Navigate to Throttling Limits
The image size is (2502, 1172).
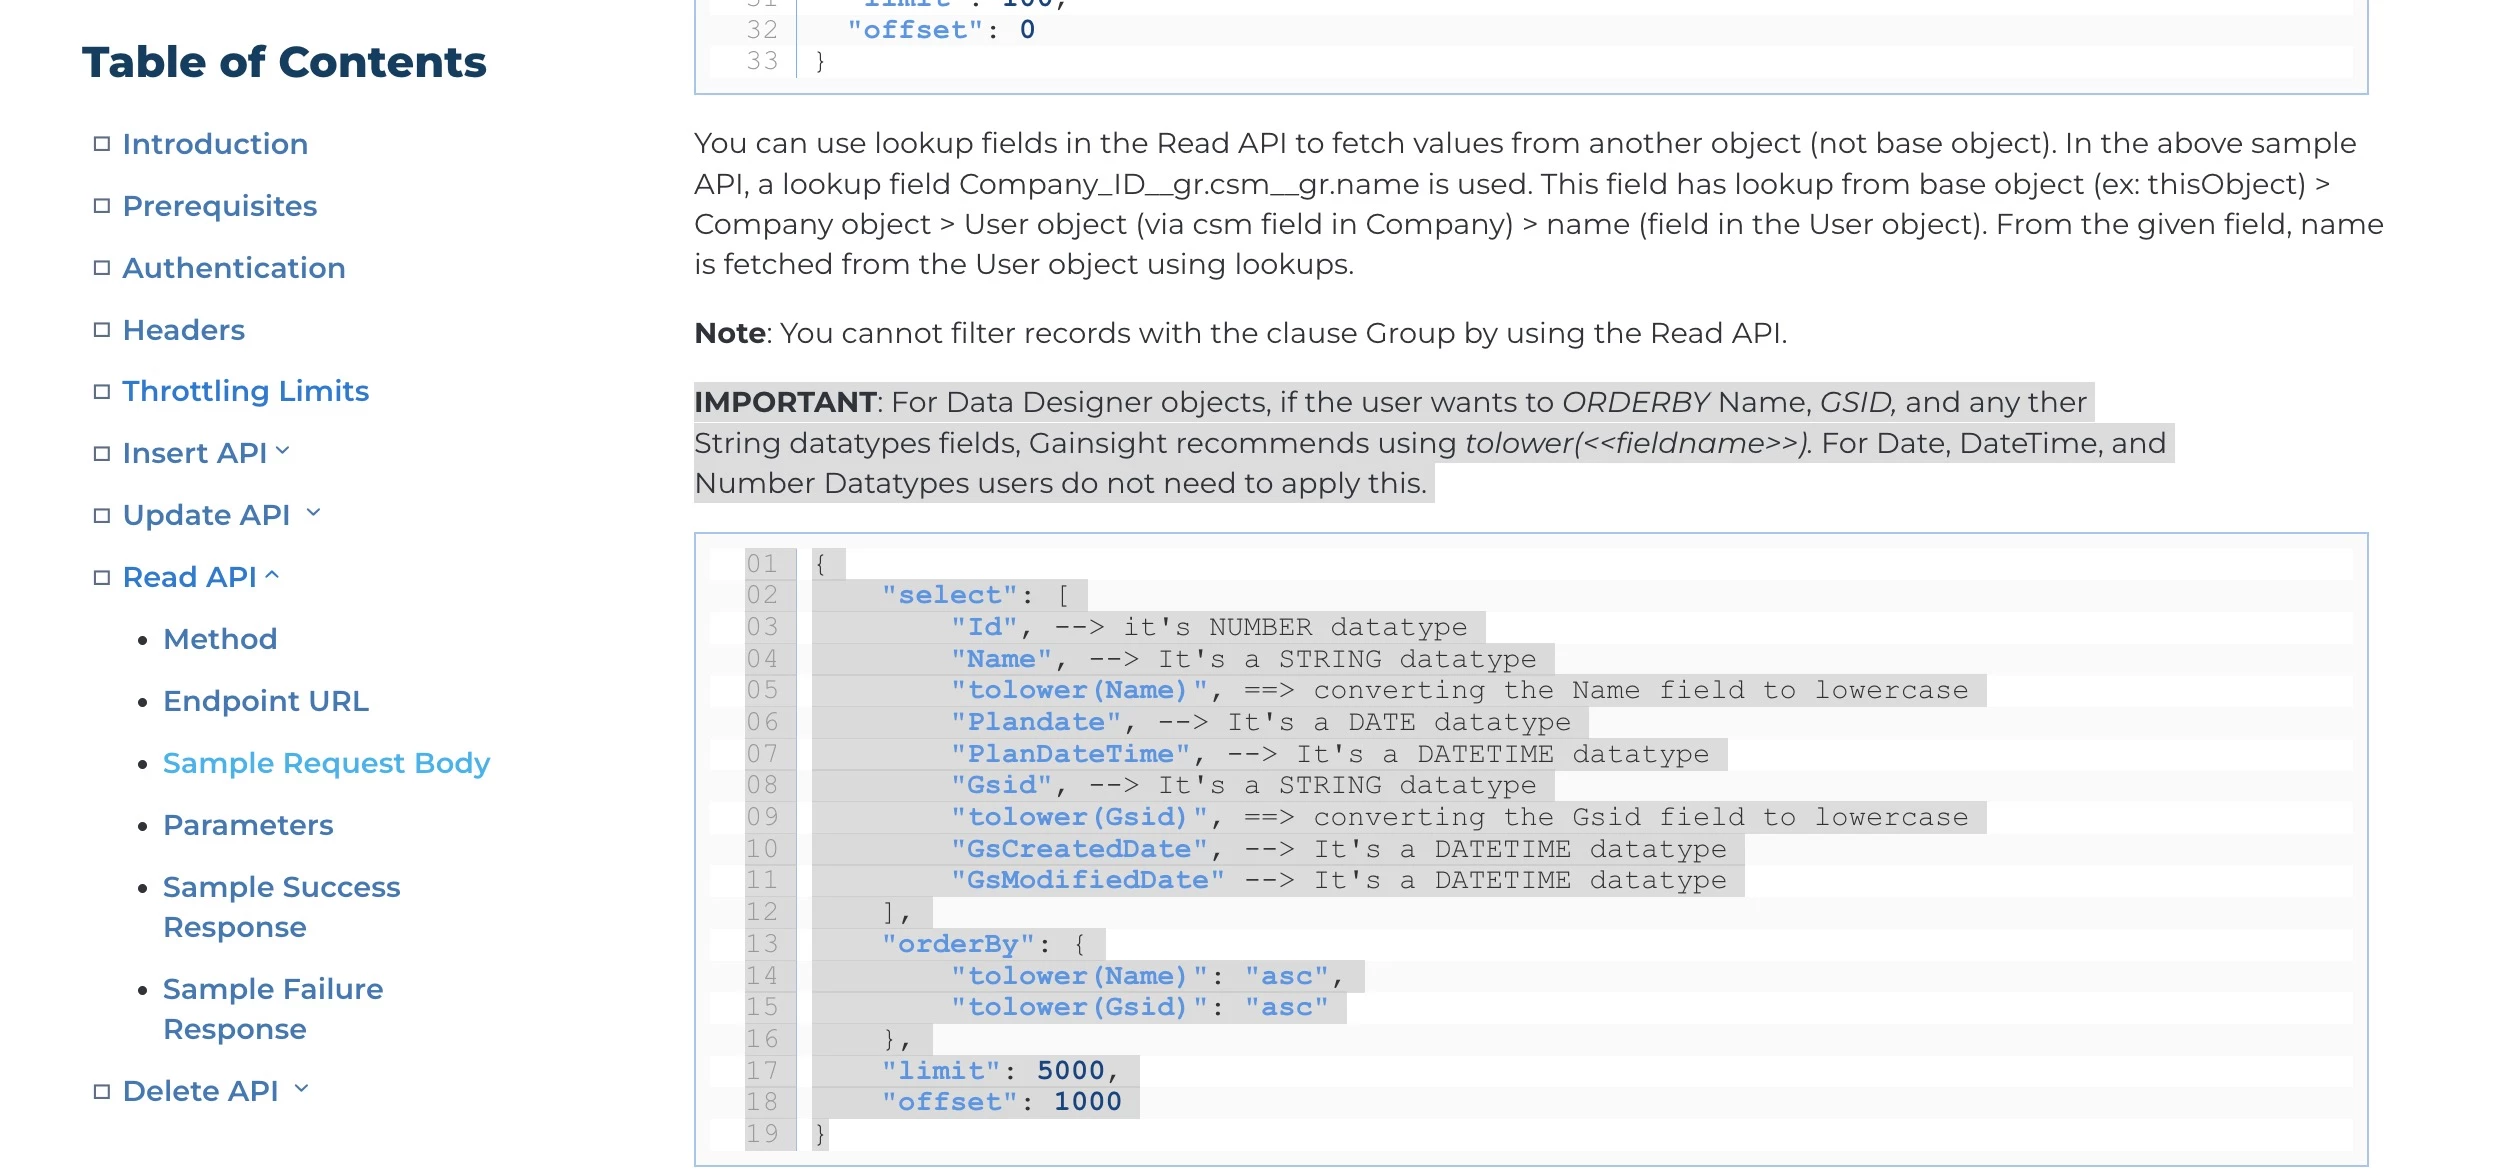click(x=245, y=391)
